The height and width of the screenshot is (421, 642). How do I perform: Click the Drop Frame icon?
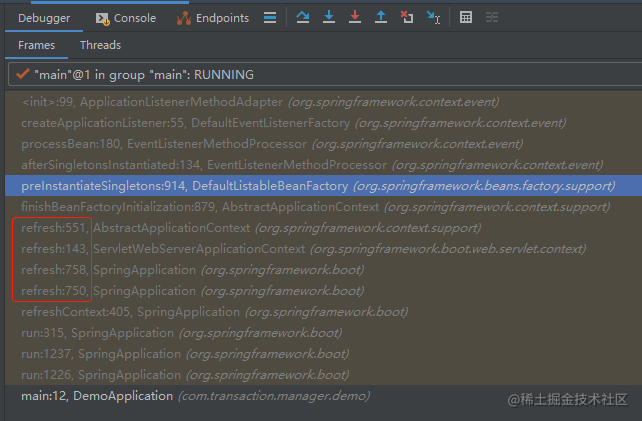pyautogui.click(x=407, y=17)
